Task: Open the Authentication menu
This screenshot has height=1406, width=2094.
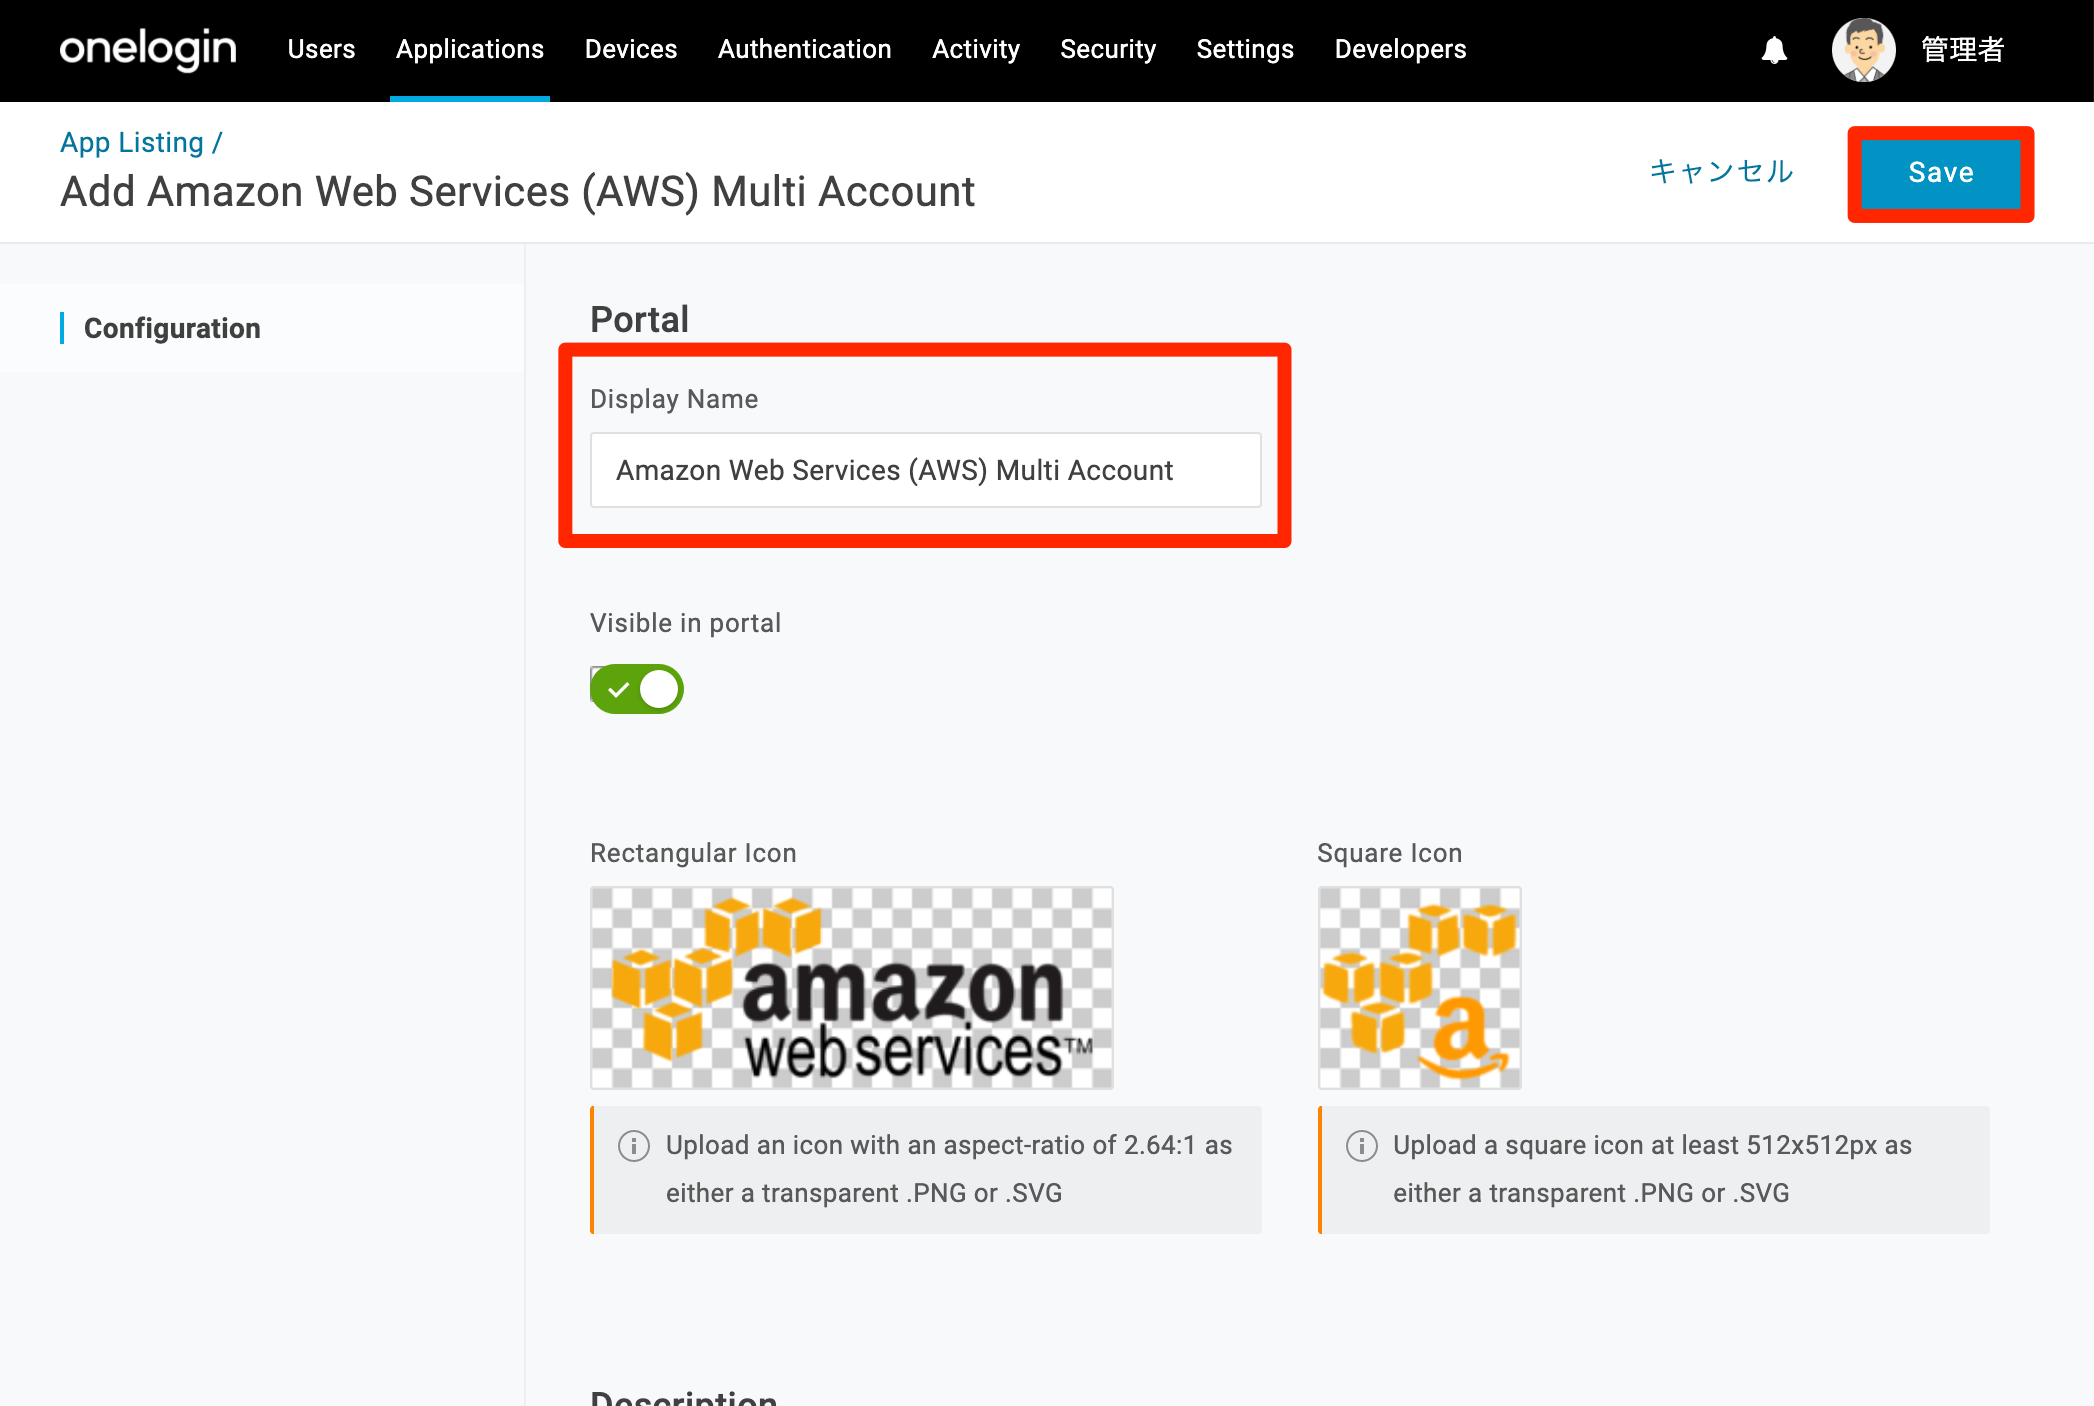Action: tap(805, 49)
